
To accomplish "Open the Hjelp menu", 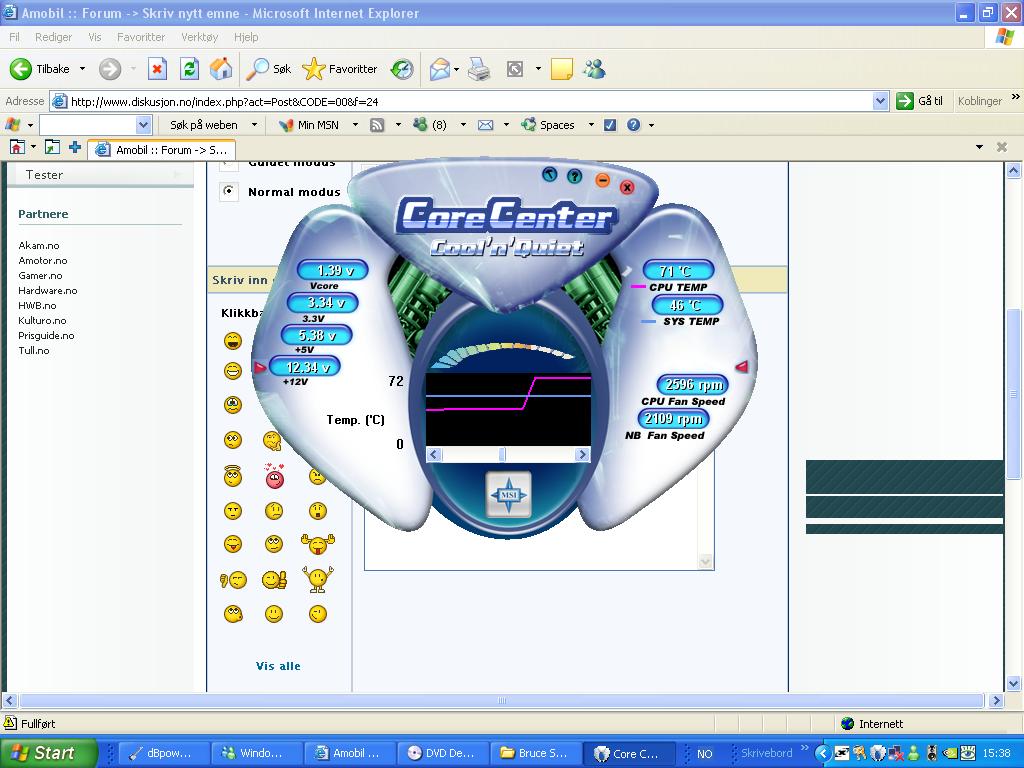I will coord(246,37).
